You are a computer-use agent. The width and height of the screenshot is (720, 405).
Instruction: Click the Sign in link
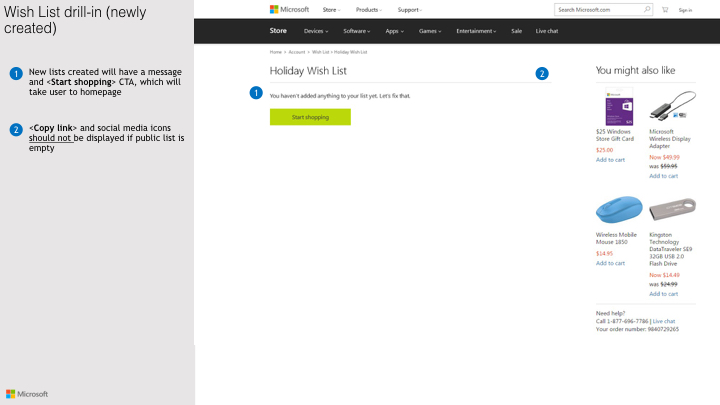[685, 10]
